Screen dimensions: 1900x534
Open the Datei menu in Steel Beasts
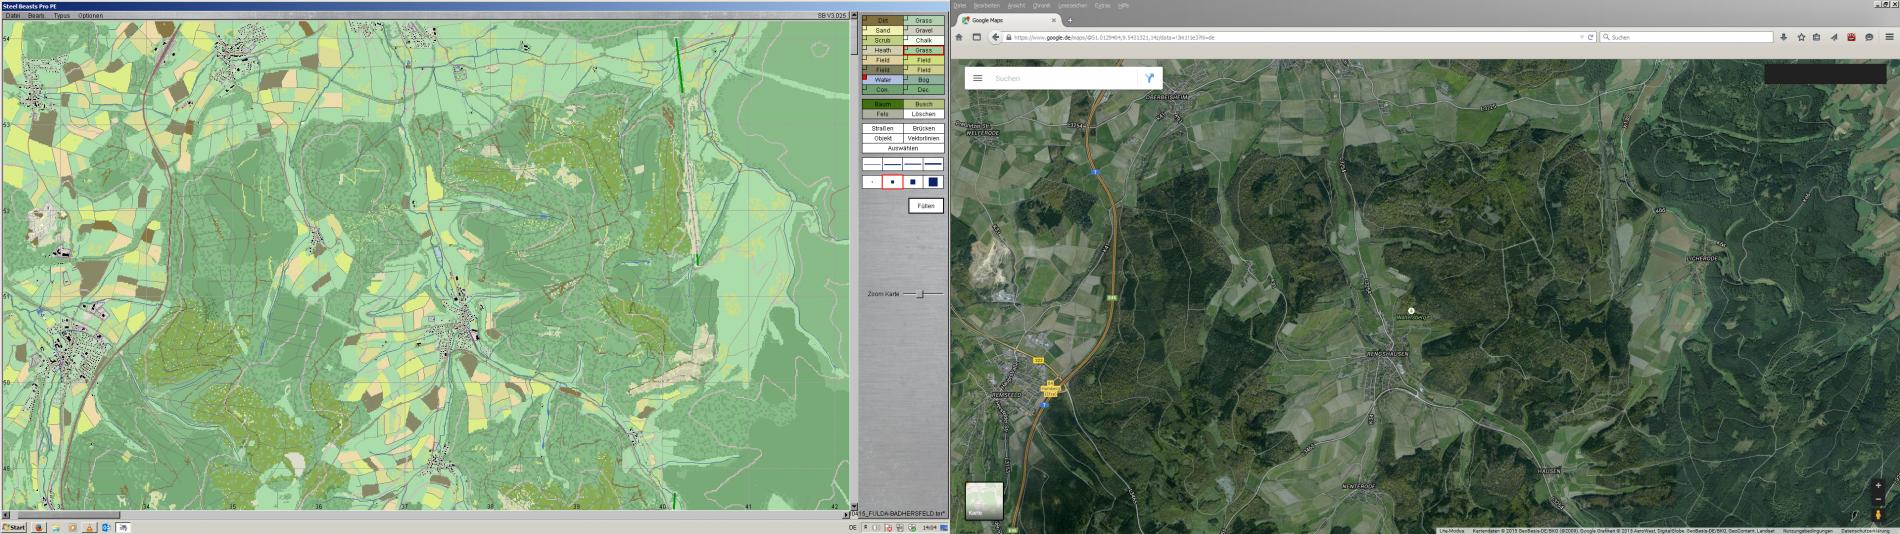(x=13, y=16)
